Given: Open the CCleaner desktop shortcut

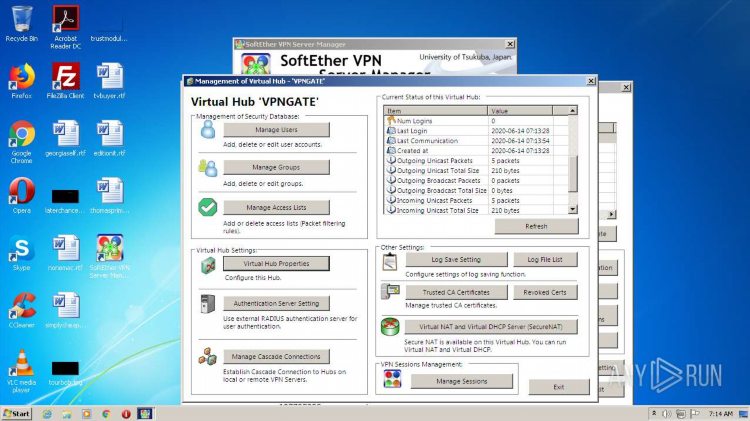Looking at the screenshot, I should pos(22,310).
